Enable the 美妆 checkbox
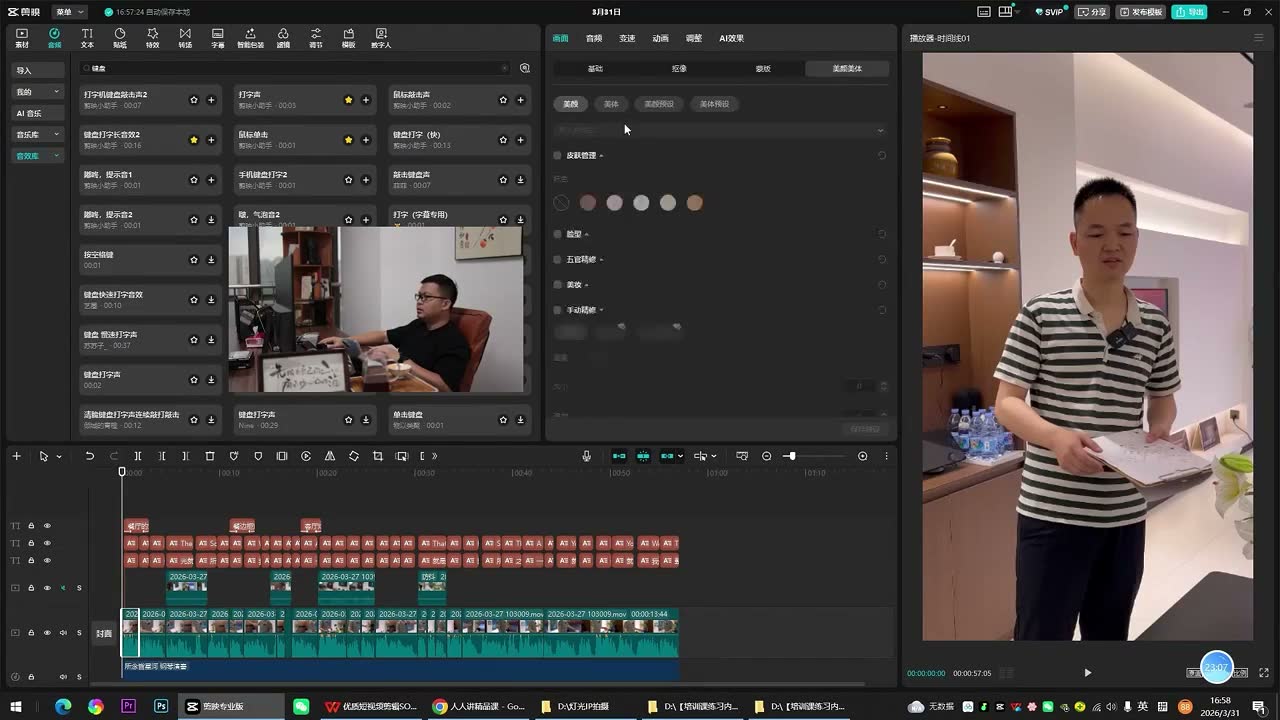 [558, 285]
